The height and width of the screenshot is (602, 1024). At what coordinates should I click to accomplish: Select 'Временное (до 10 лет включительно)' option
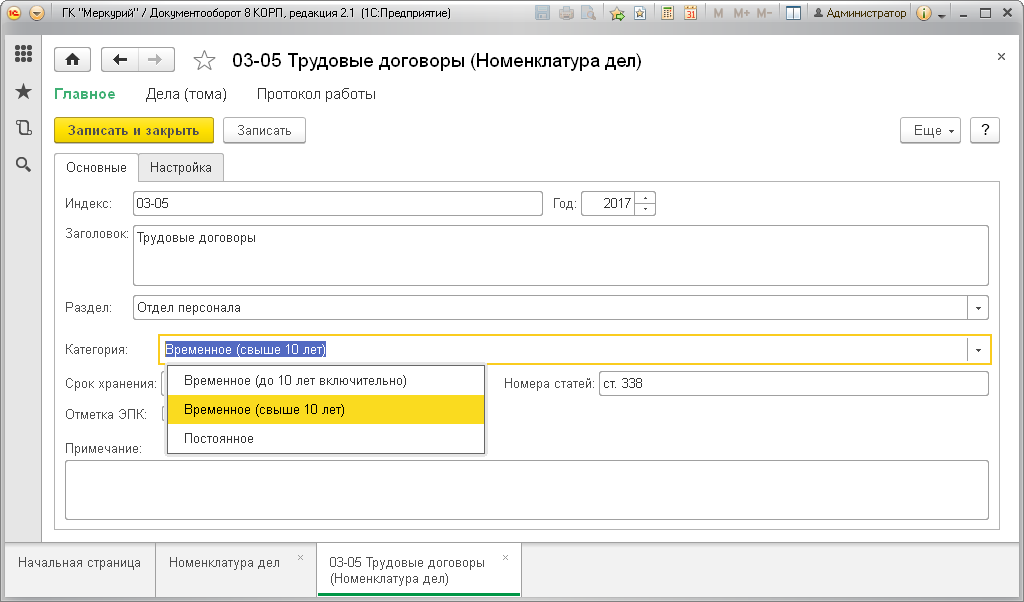coord(326,381)
